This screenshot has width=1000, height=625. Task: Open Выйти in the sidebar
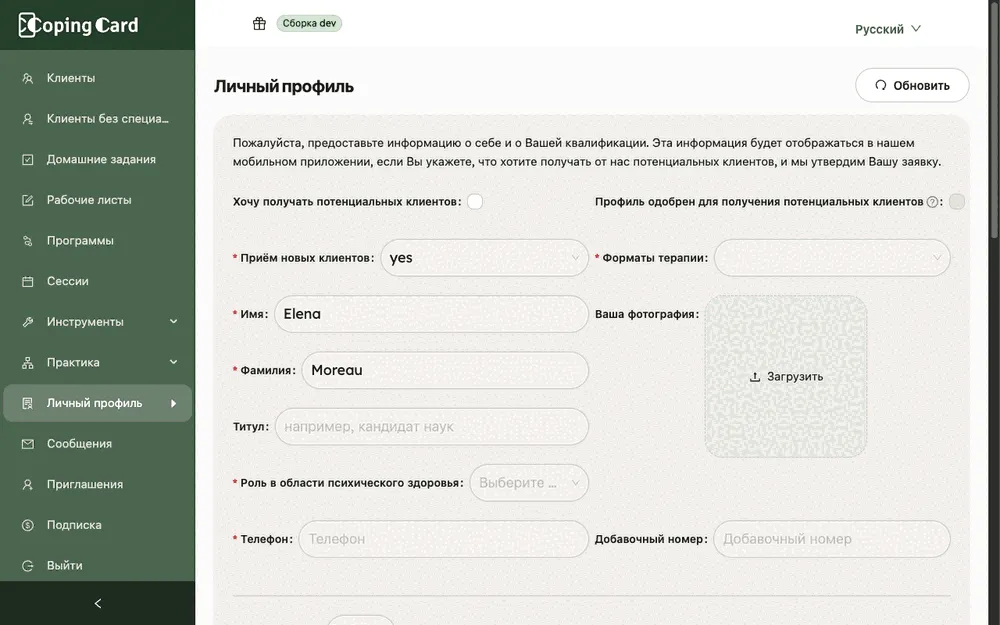click(x=98, y=566)
